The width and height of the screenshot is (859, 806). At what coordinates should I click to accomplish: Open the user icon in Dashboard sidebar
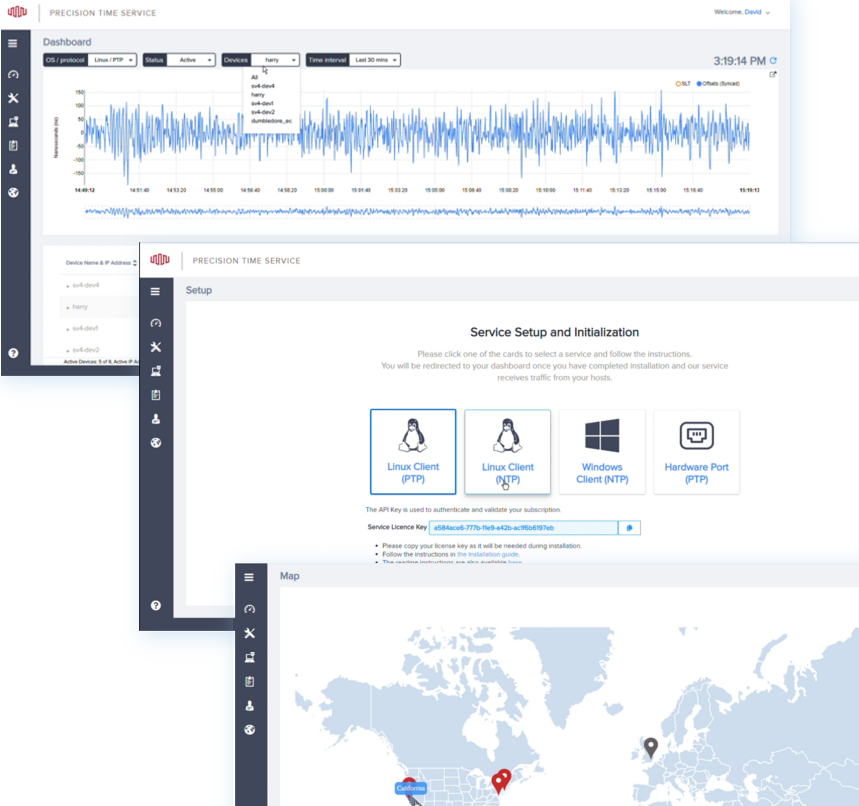coord(13,169)
